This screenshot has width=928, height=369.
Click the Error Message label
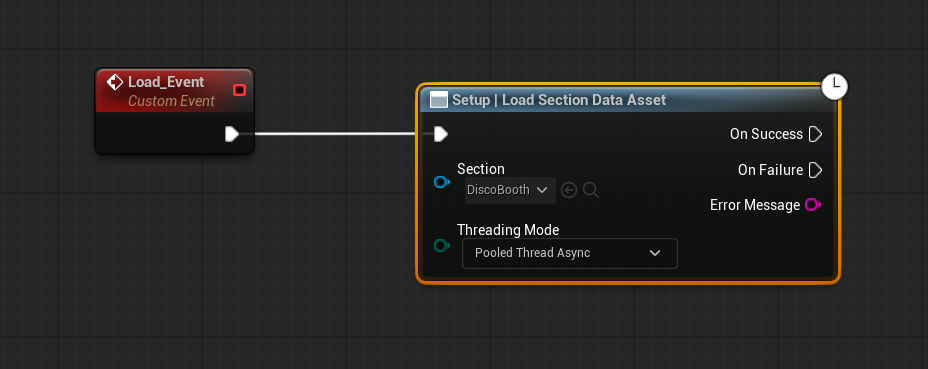pyautogui.click(x=755, y=205)
